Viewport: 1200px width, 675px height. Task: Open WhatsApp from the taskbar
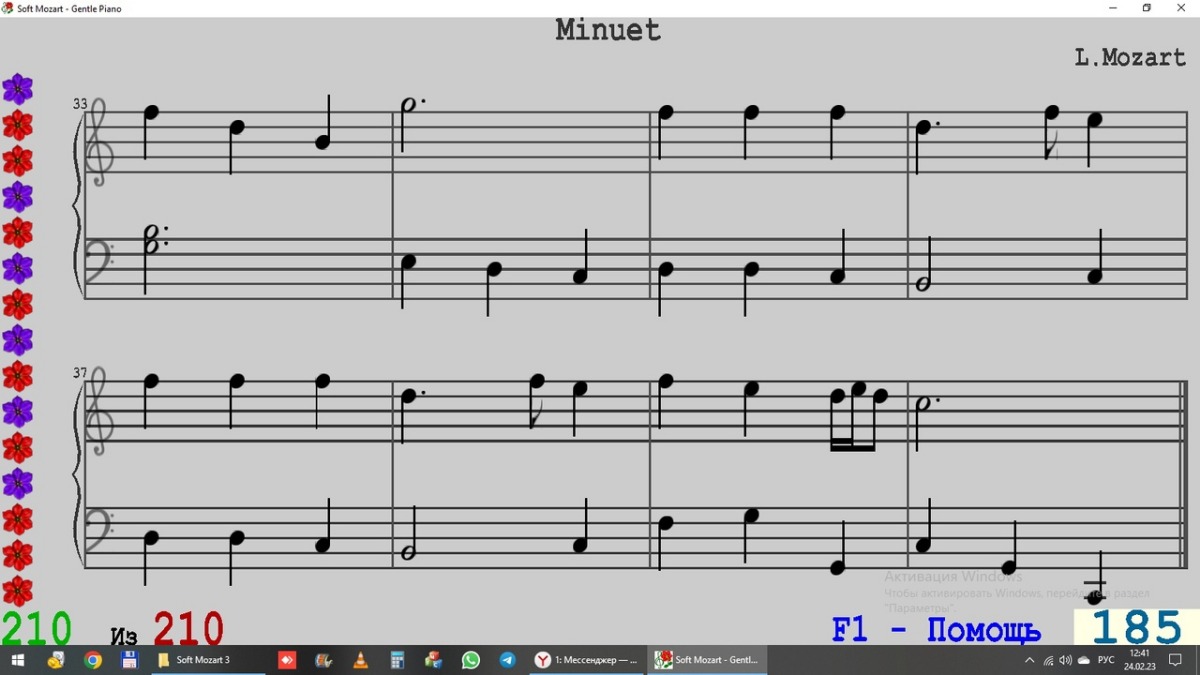point(471,660)
